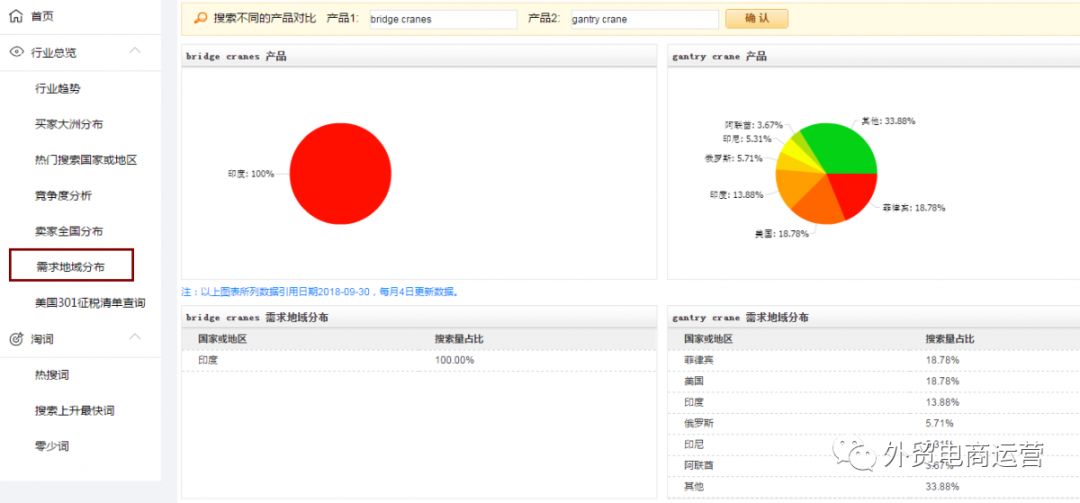Open 买家大洲分布 in the sidebar
1080x503 pixels.
click(x=69, y=124)
